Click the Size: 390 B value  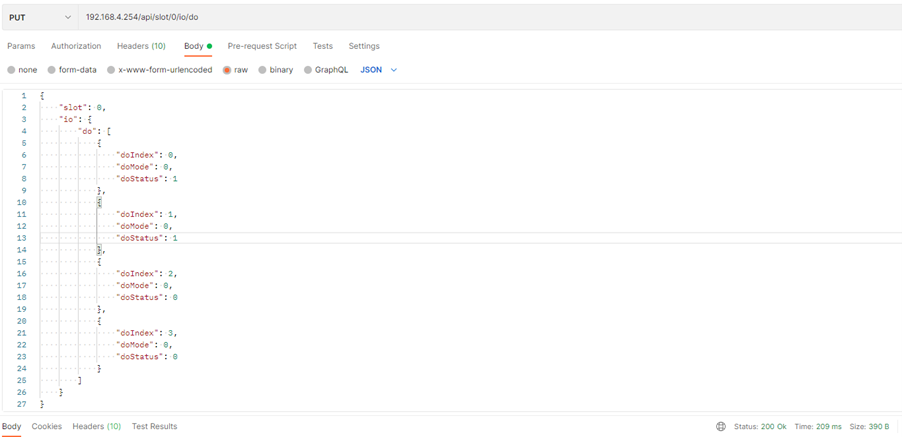click(x=869, y=427)
